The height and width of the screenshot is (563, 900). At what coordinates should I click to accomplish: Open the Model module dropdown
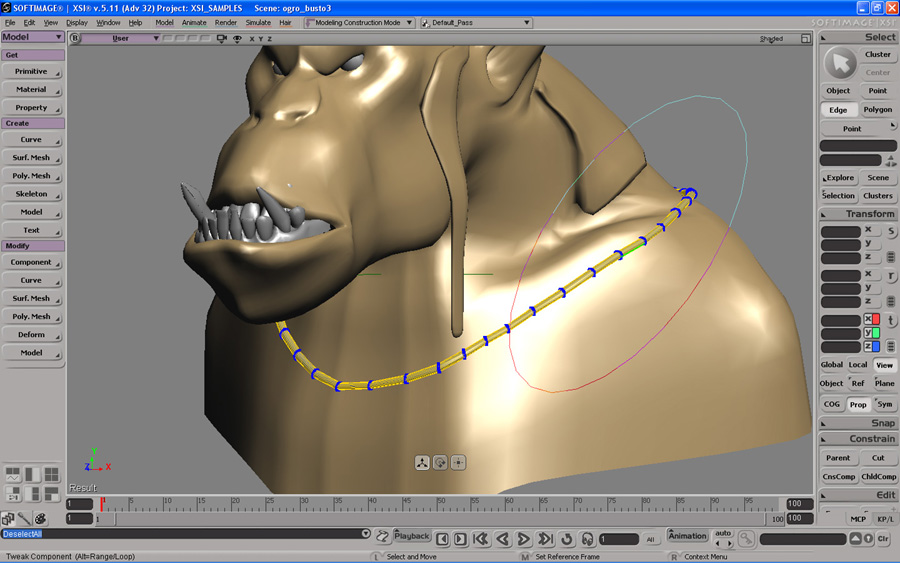[x=33, y=37]
